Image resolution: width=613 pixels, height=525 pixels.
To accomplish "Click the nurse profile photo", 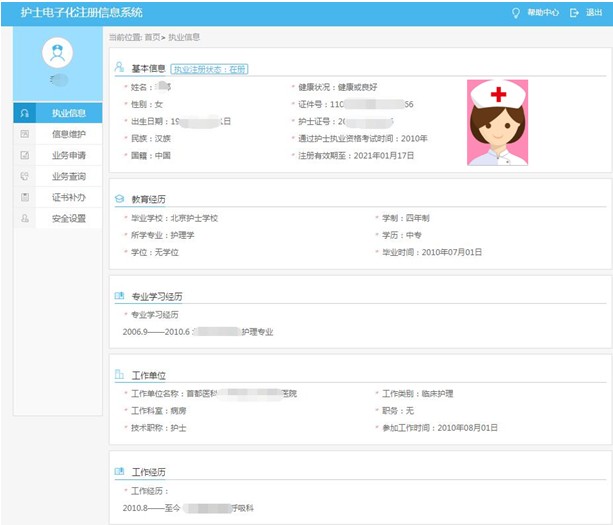I will tap(497, 122).
